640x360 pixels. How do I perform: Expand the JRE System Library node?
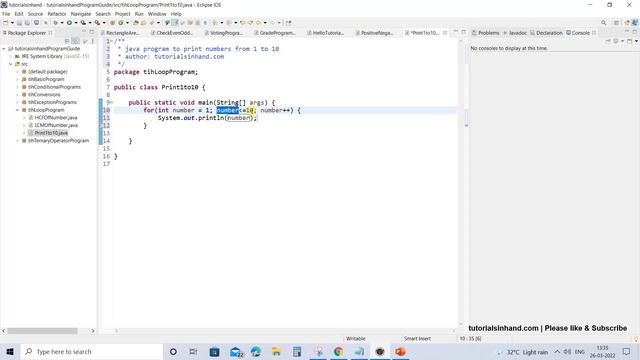tap(11, 56)
